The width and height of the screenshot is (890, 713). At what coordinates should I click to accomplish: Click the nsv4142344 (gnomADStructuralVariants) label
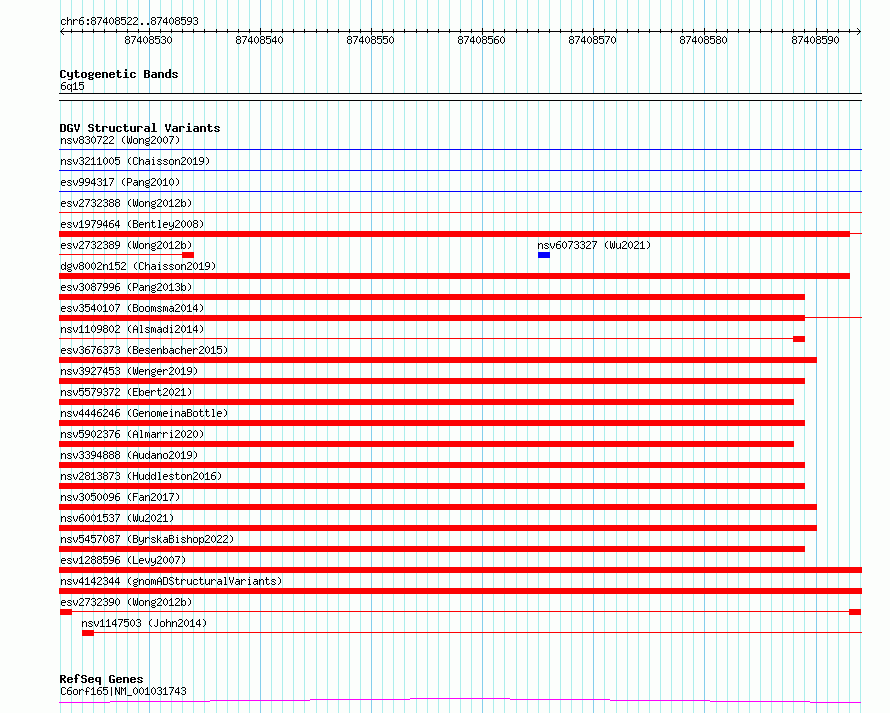tap(171, 581)
